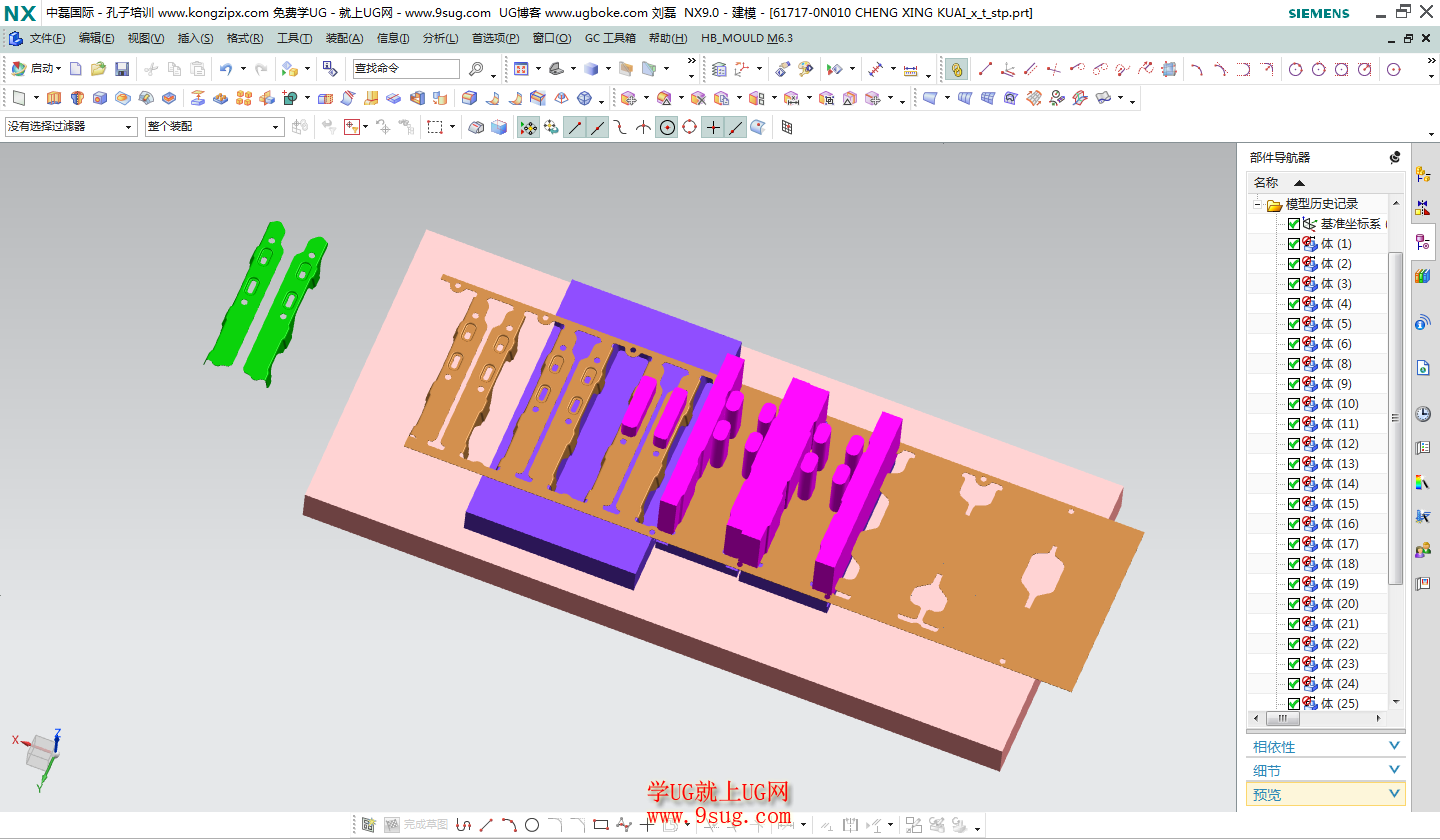Screen dimensions: 1440x840
Task: Undo the last action
Action: point(226,68)
